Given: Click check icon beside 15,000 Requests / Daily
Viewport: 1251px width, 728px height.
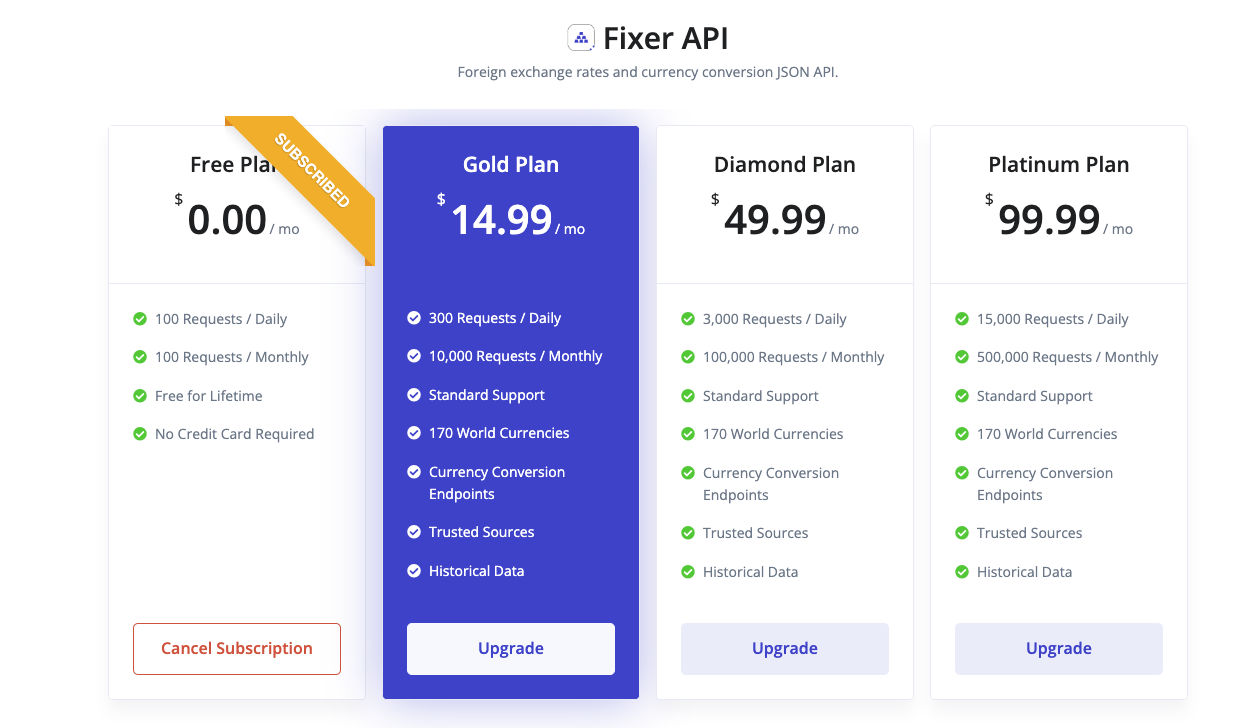Looking at the screenshot, I should tap(962, 319).
